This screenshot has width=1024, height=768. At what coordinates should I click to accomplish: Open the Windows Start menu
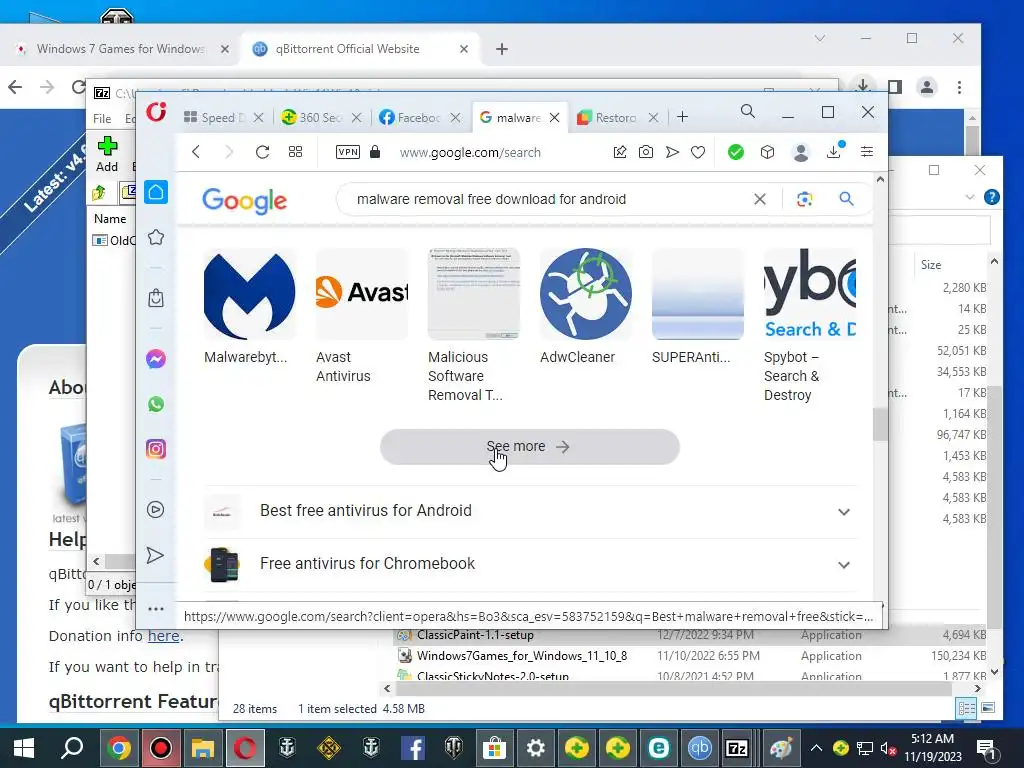click(24, 748)
